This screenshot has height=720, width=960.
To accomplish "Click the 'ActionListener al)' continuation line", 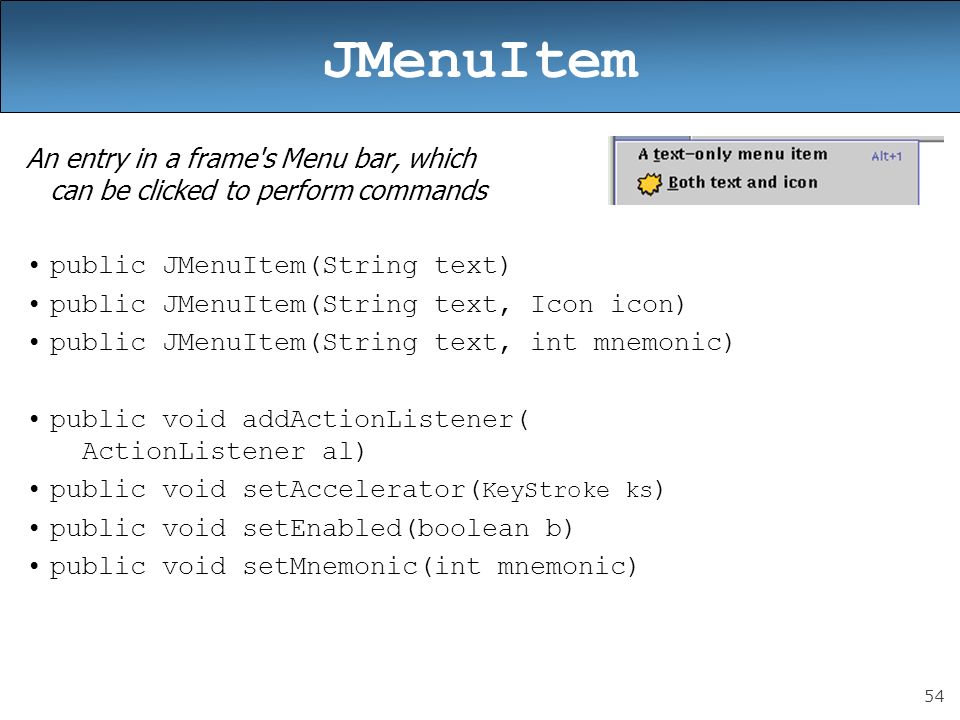I will pyautogui.click(x=223, y=452).
